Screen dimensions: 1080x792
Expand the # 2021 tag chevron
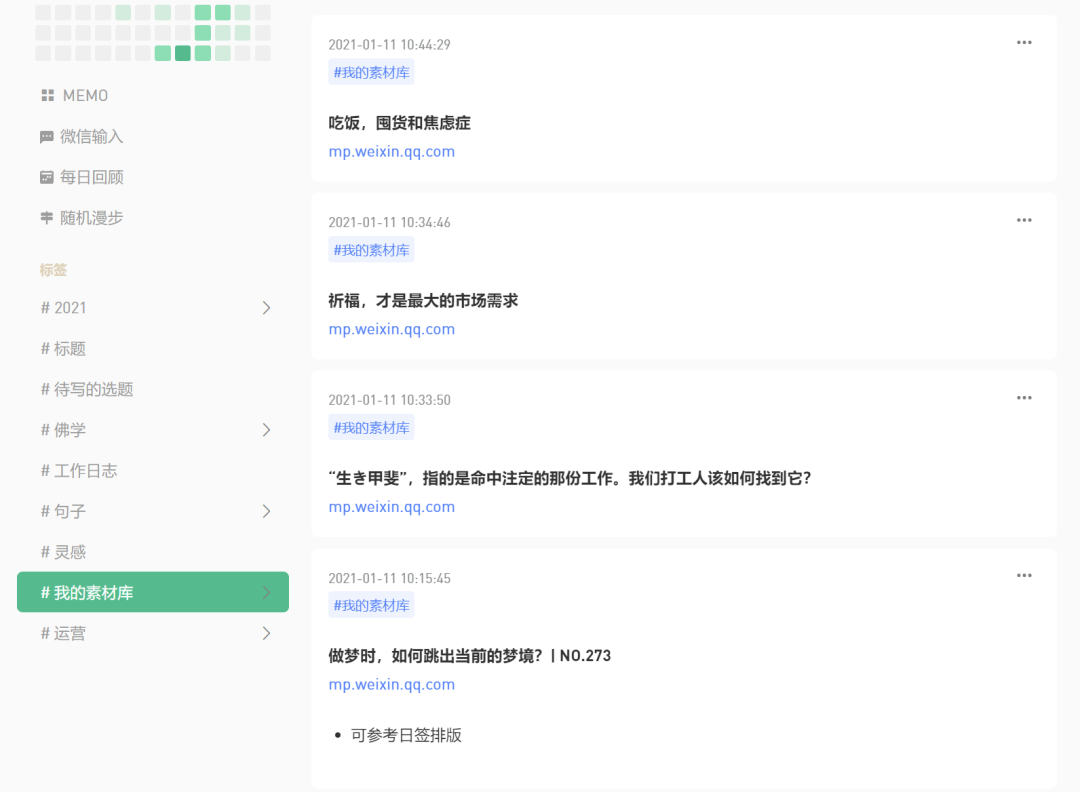pos(267,308)
